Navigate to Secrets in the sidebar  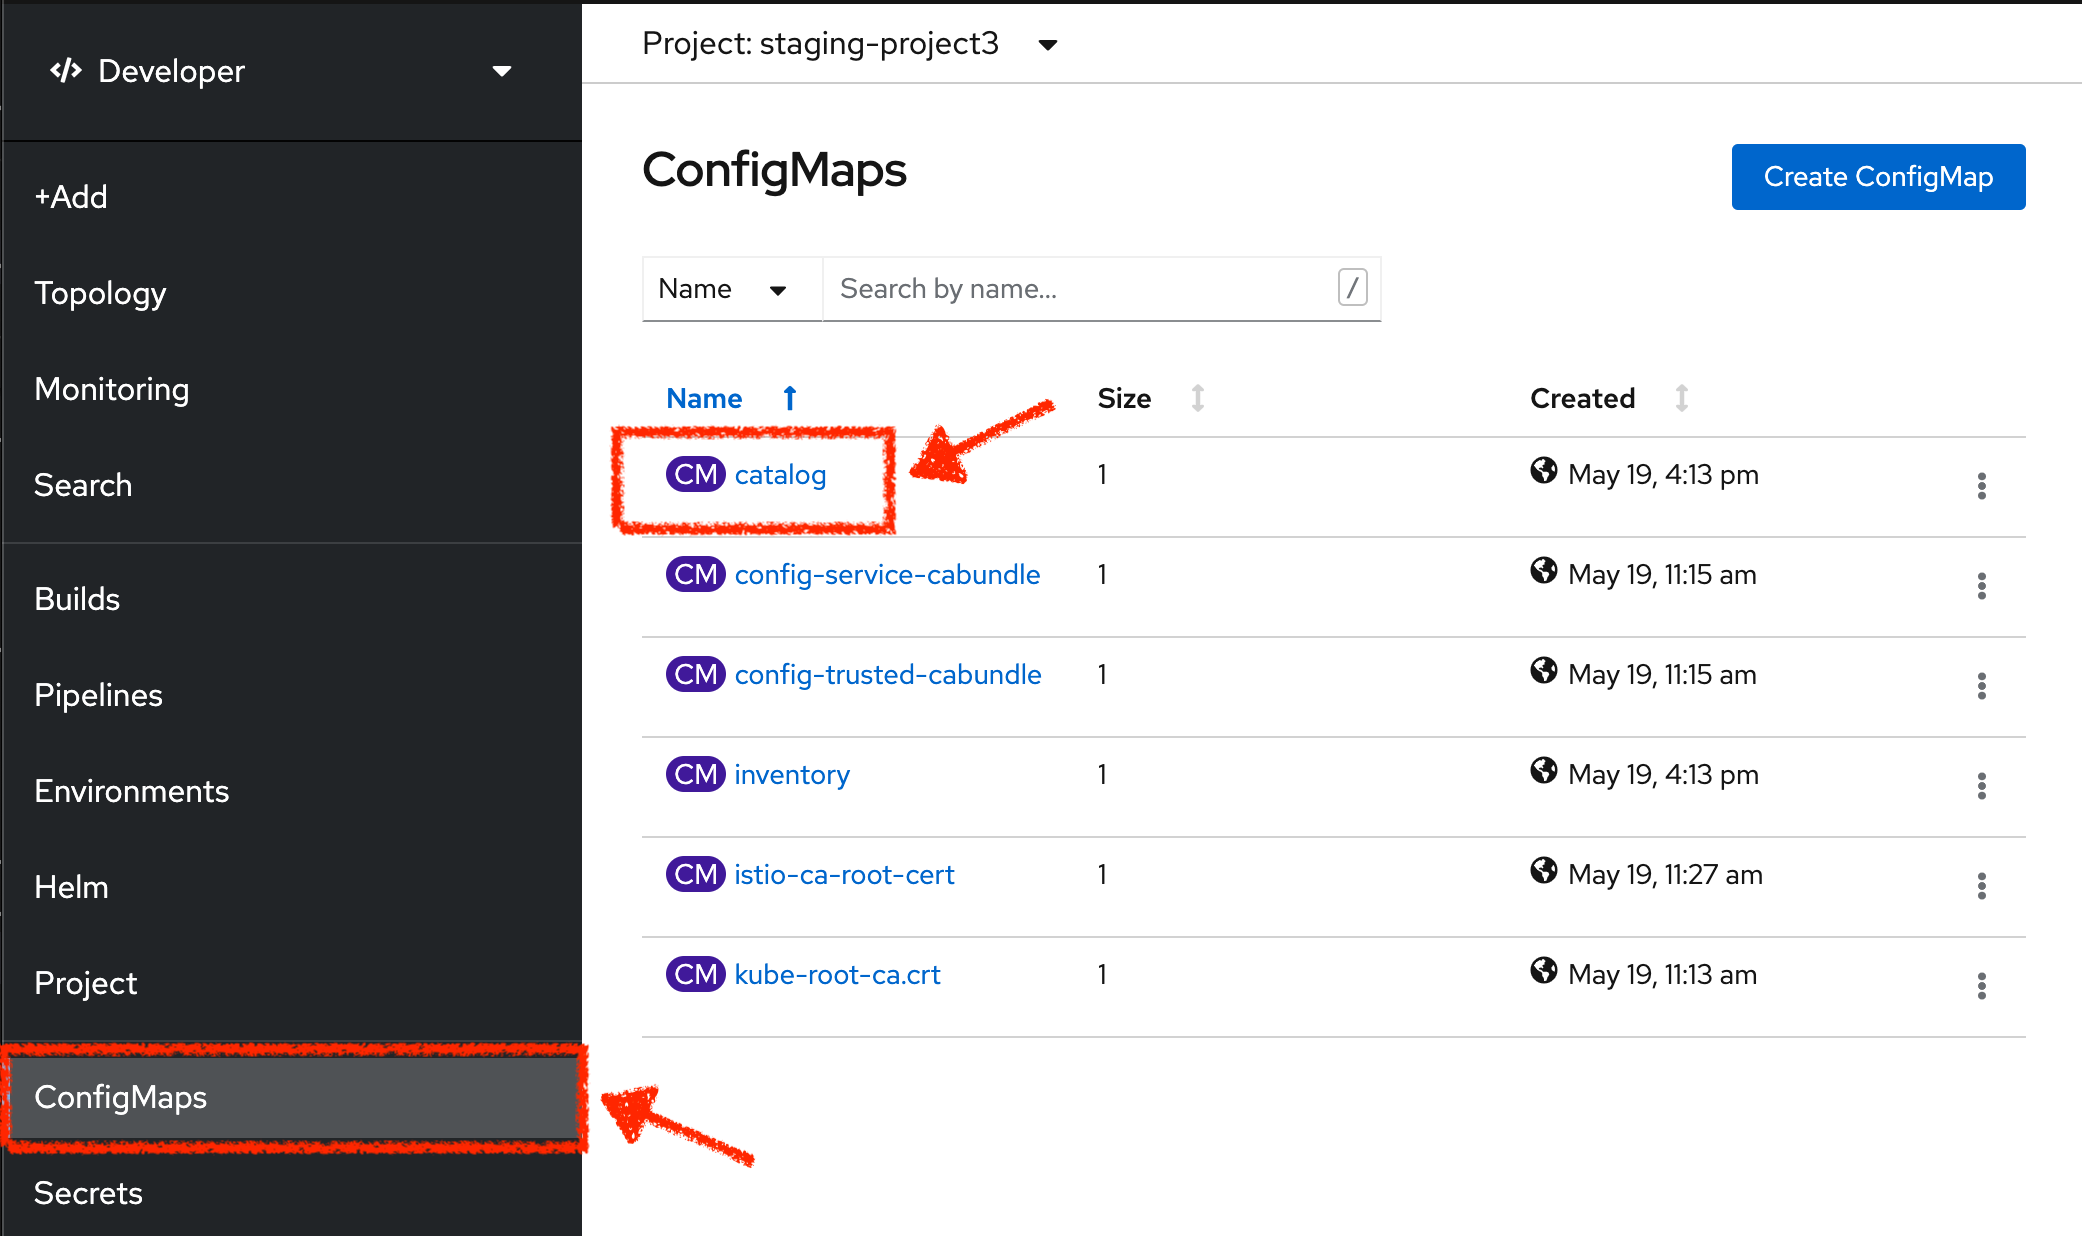[x=88, y=1192]
